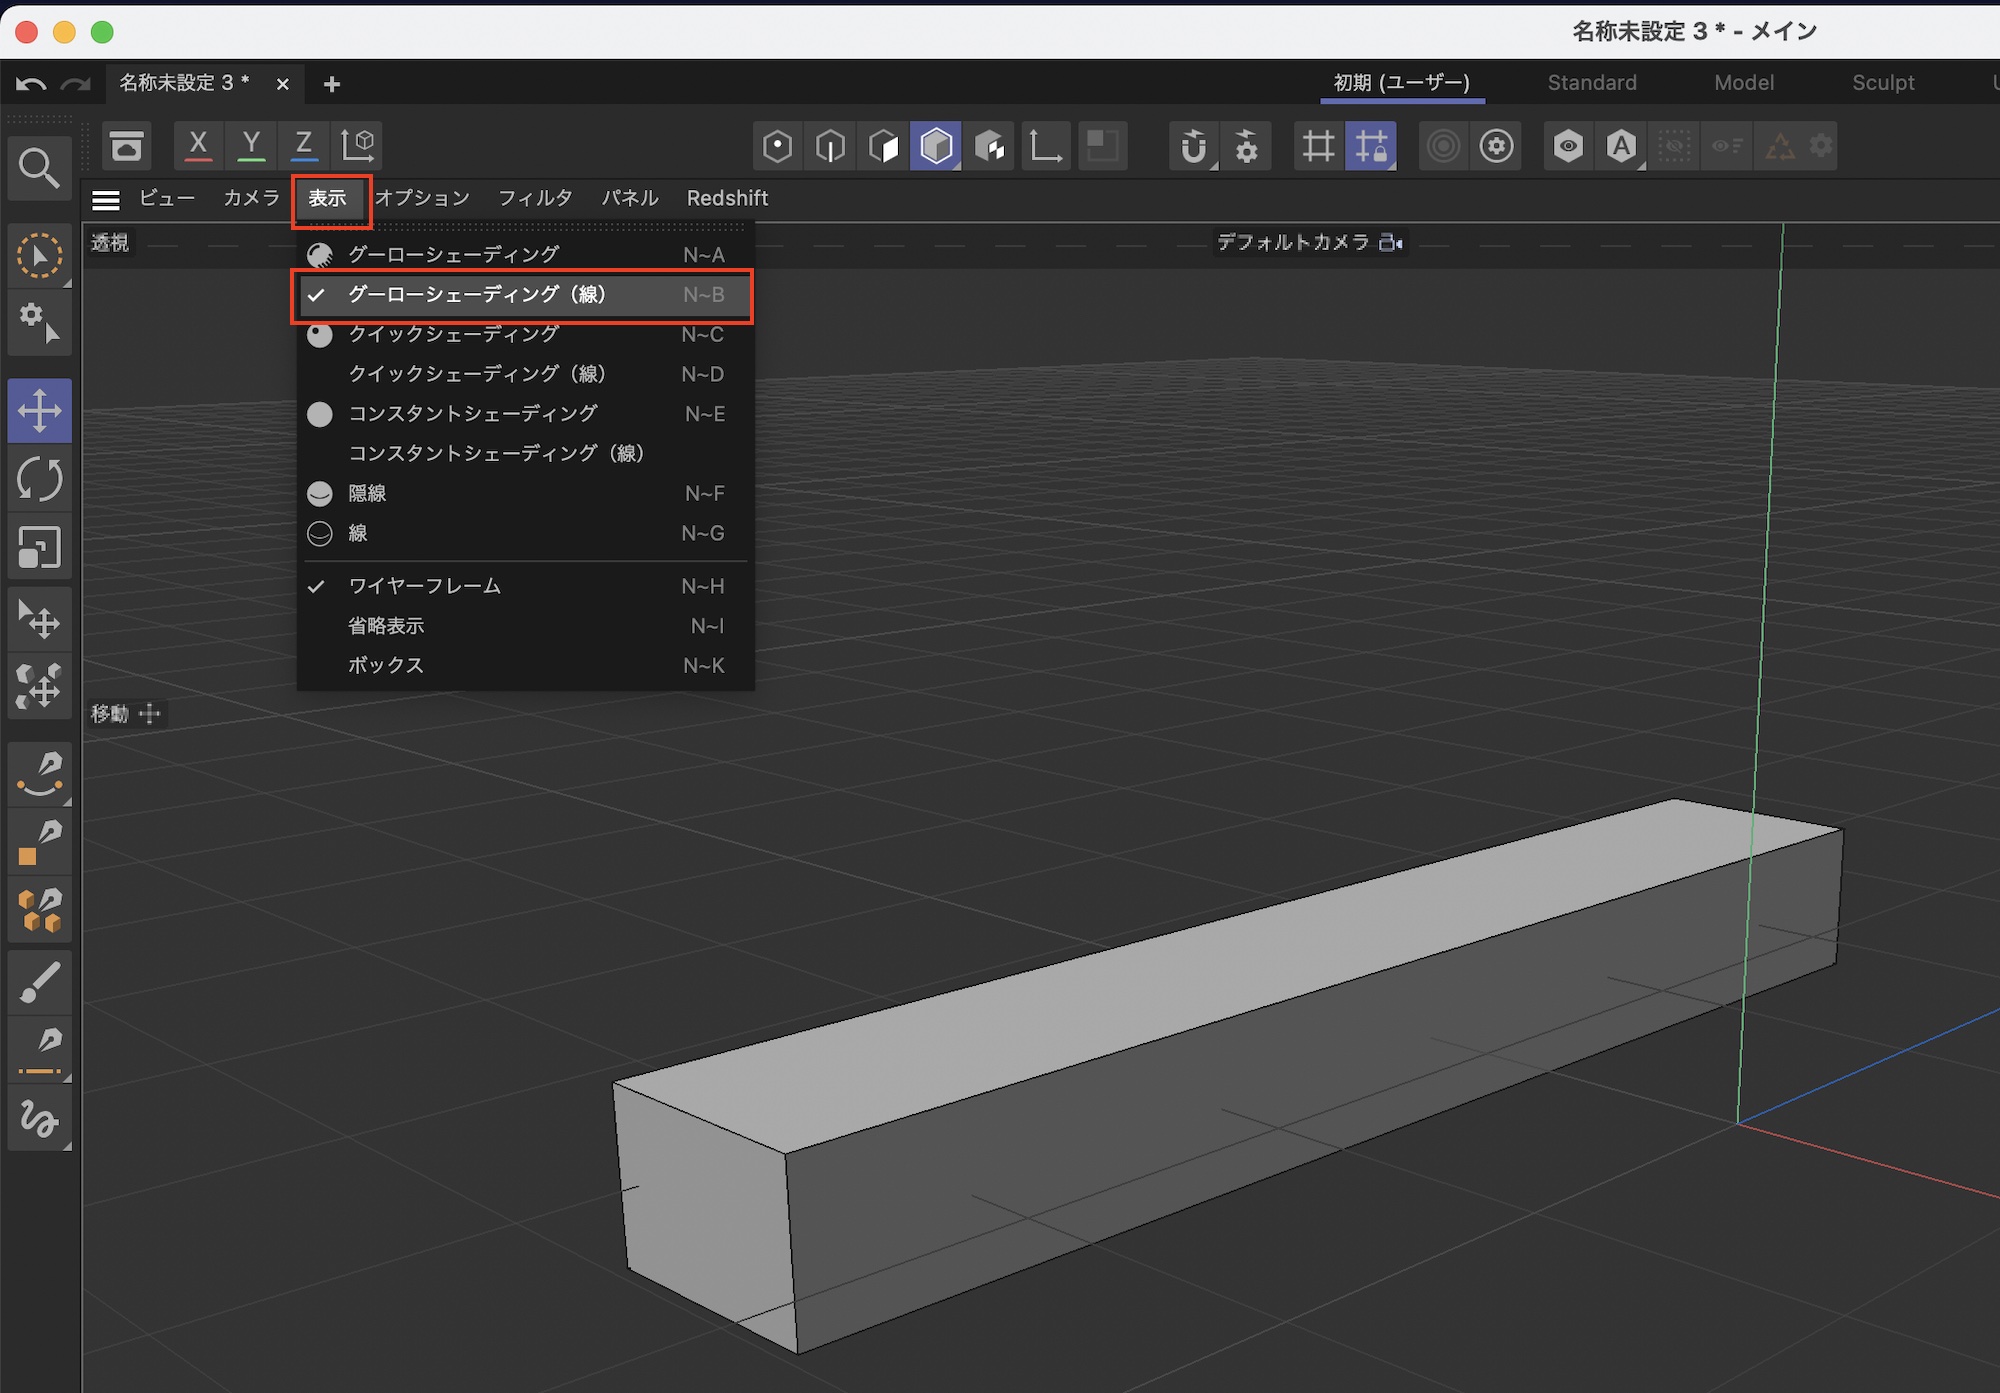Toggle X axis lock

(x=198, y=146)
